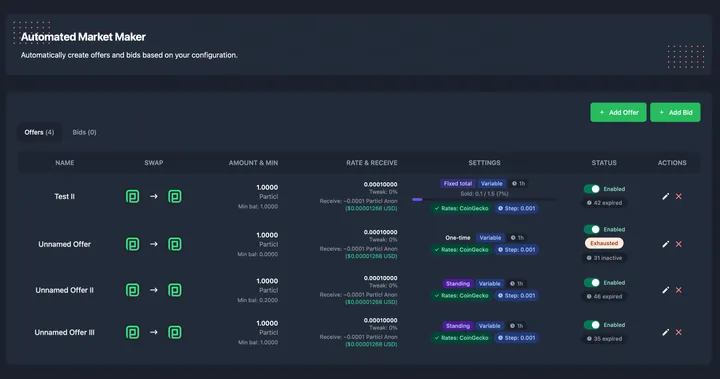720x379 pixels.
Task: Select the Unnamed Offer name
Action: [x=65, y=244]
